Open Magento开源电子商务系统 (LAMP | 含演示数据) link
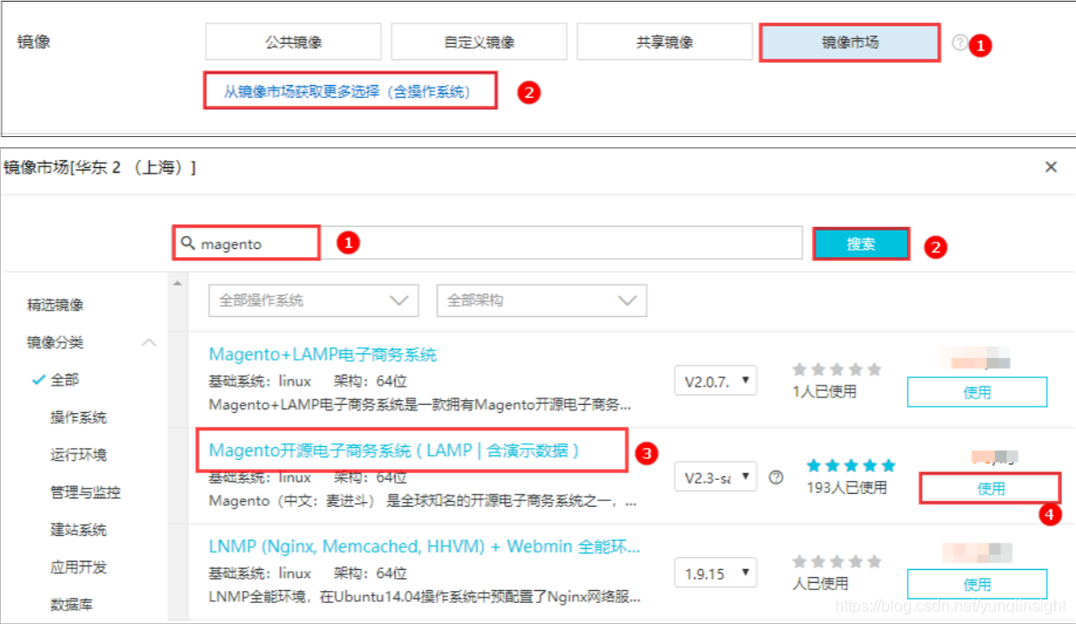This screenshot has height=624, width=1076. pos(394,450)
